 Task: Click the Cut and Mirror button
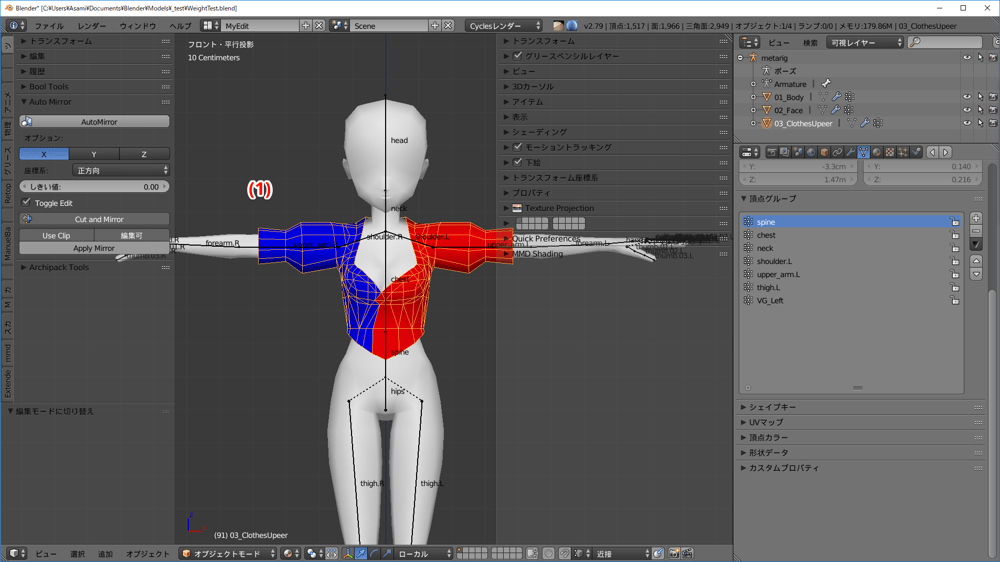94,219
